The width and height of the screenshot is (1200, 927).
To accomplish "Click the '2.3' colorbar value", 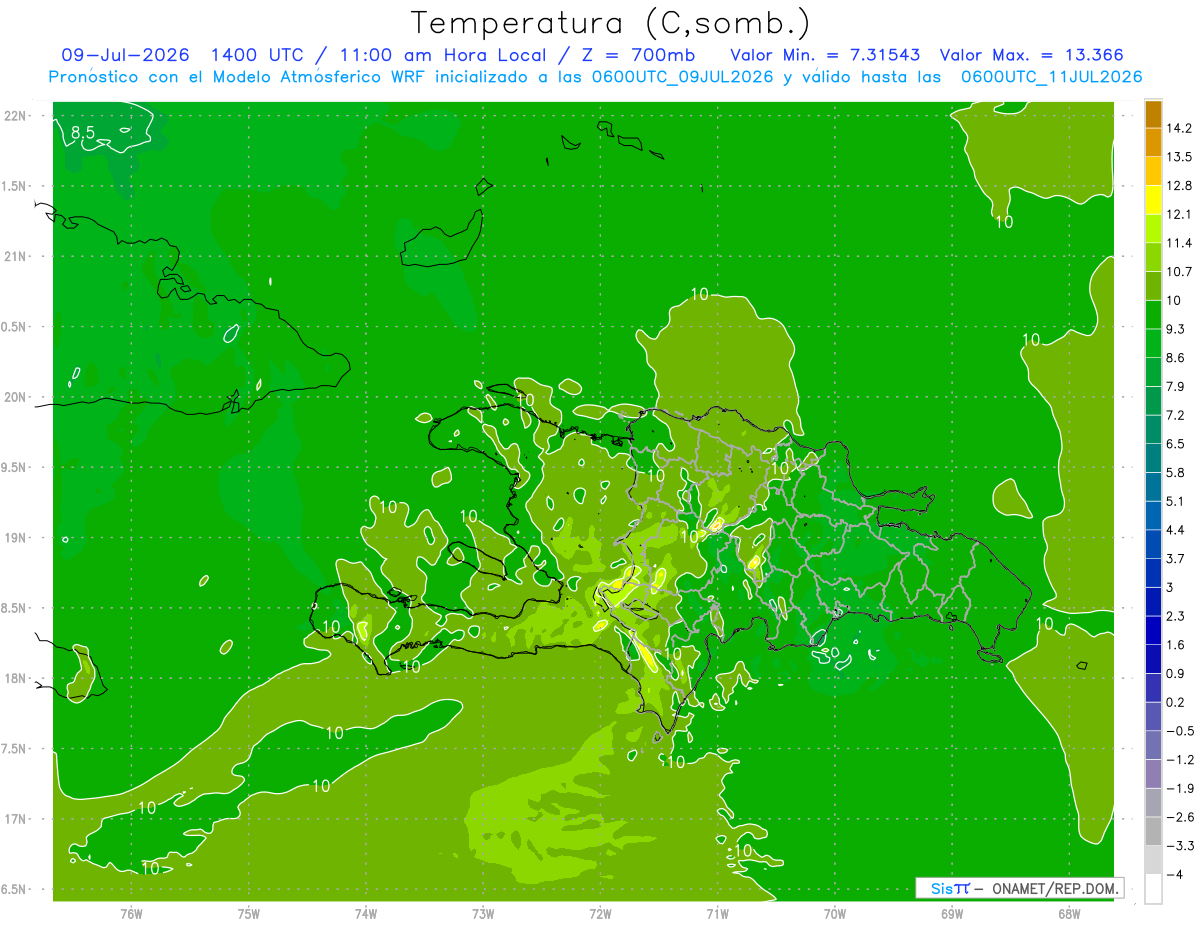I will tap(1176, 616).
